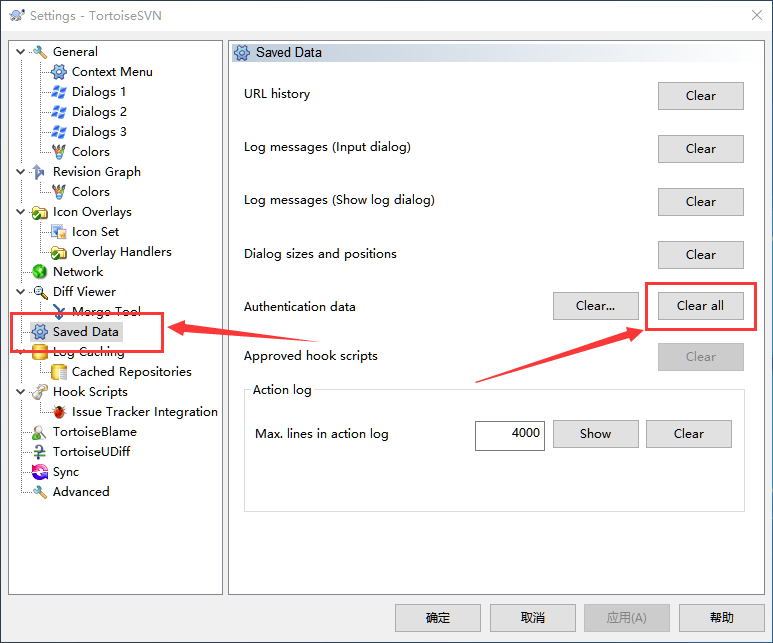Click the Saved Data gear icon in tree
The height and width of the screenshot is (643, 773).
click(x=39, y=332)
